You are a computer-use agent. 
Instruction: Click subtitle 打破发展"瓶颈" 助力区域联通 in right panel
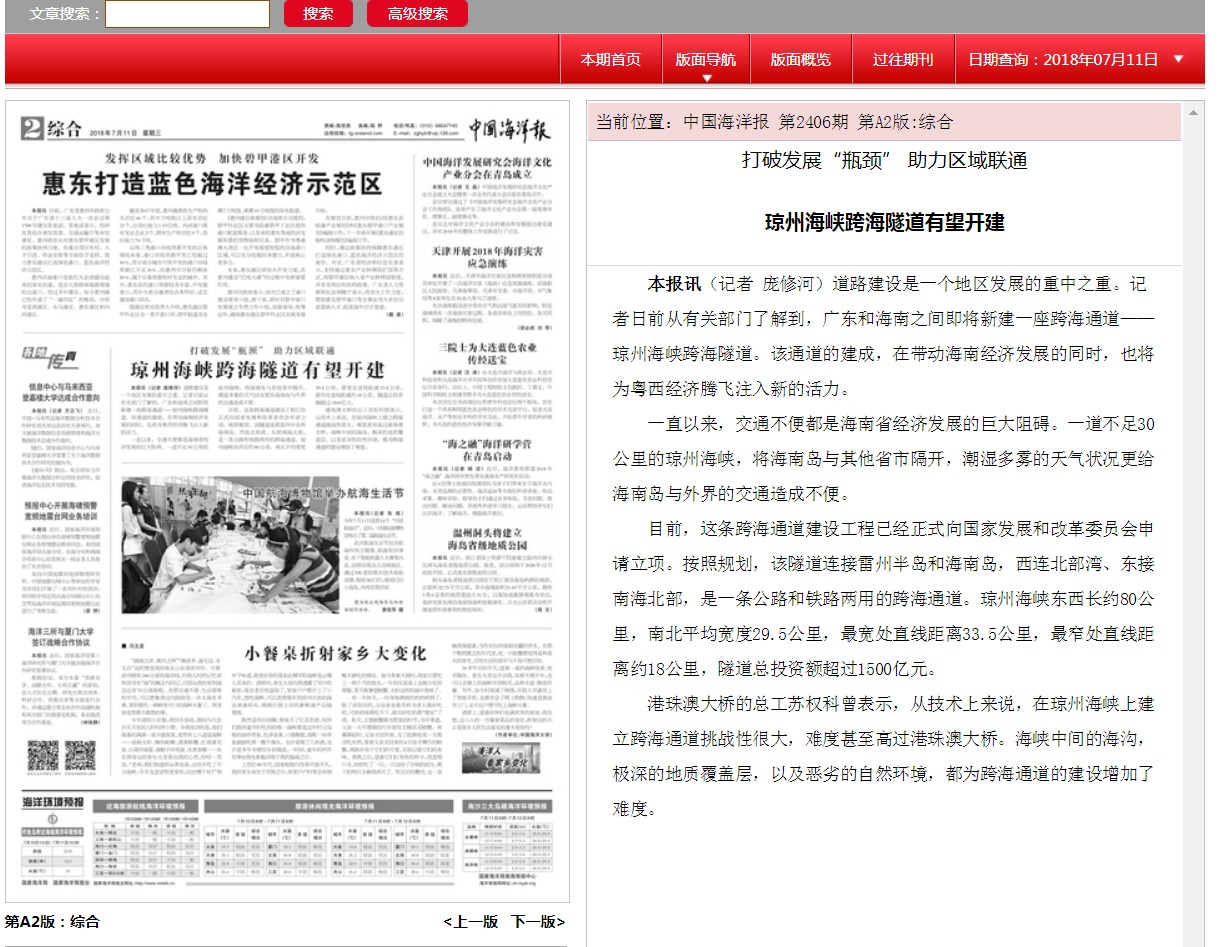[x=884, y=160]
